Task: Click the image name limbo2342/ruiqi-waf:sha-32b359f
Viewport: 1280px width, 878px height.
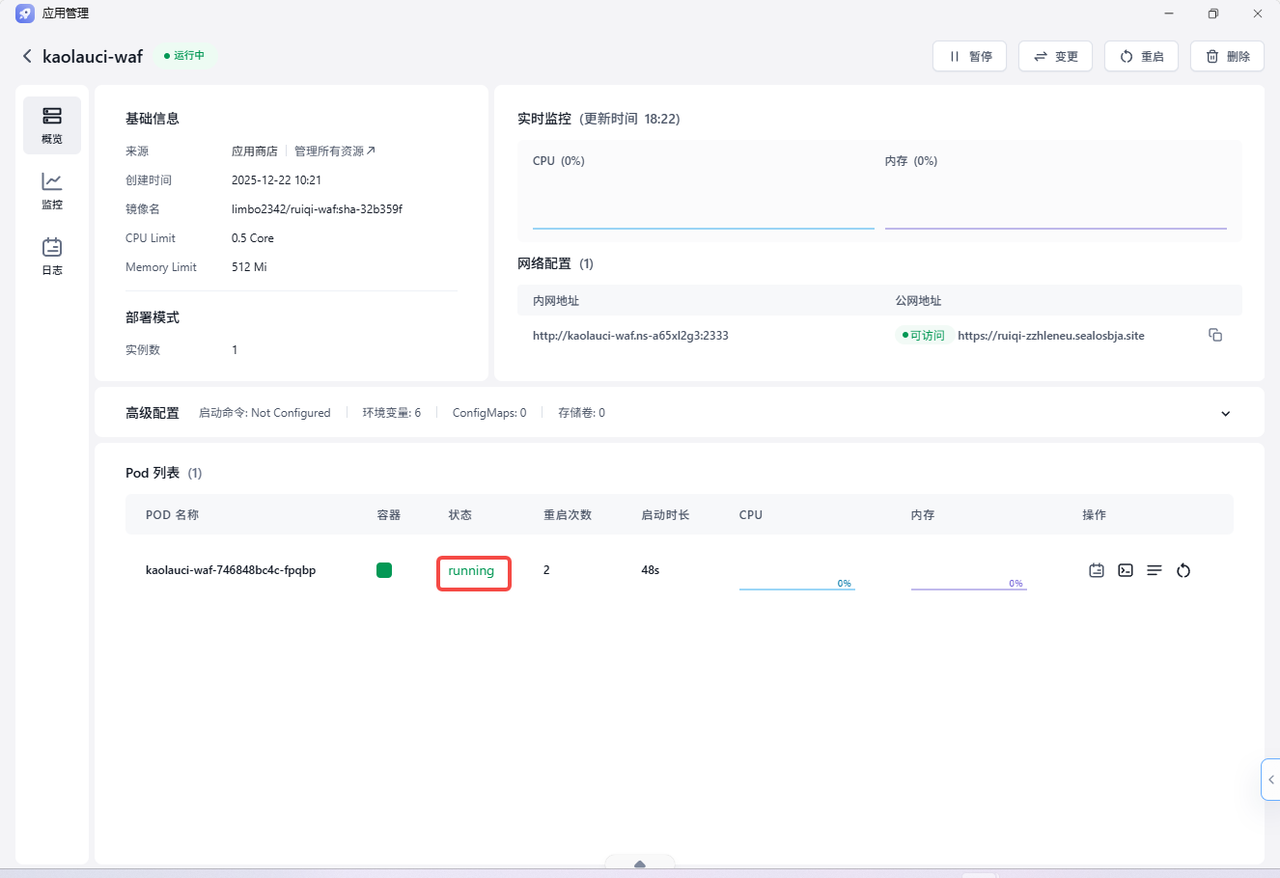Action: [317, 209]
